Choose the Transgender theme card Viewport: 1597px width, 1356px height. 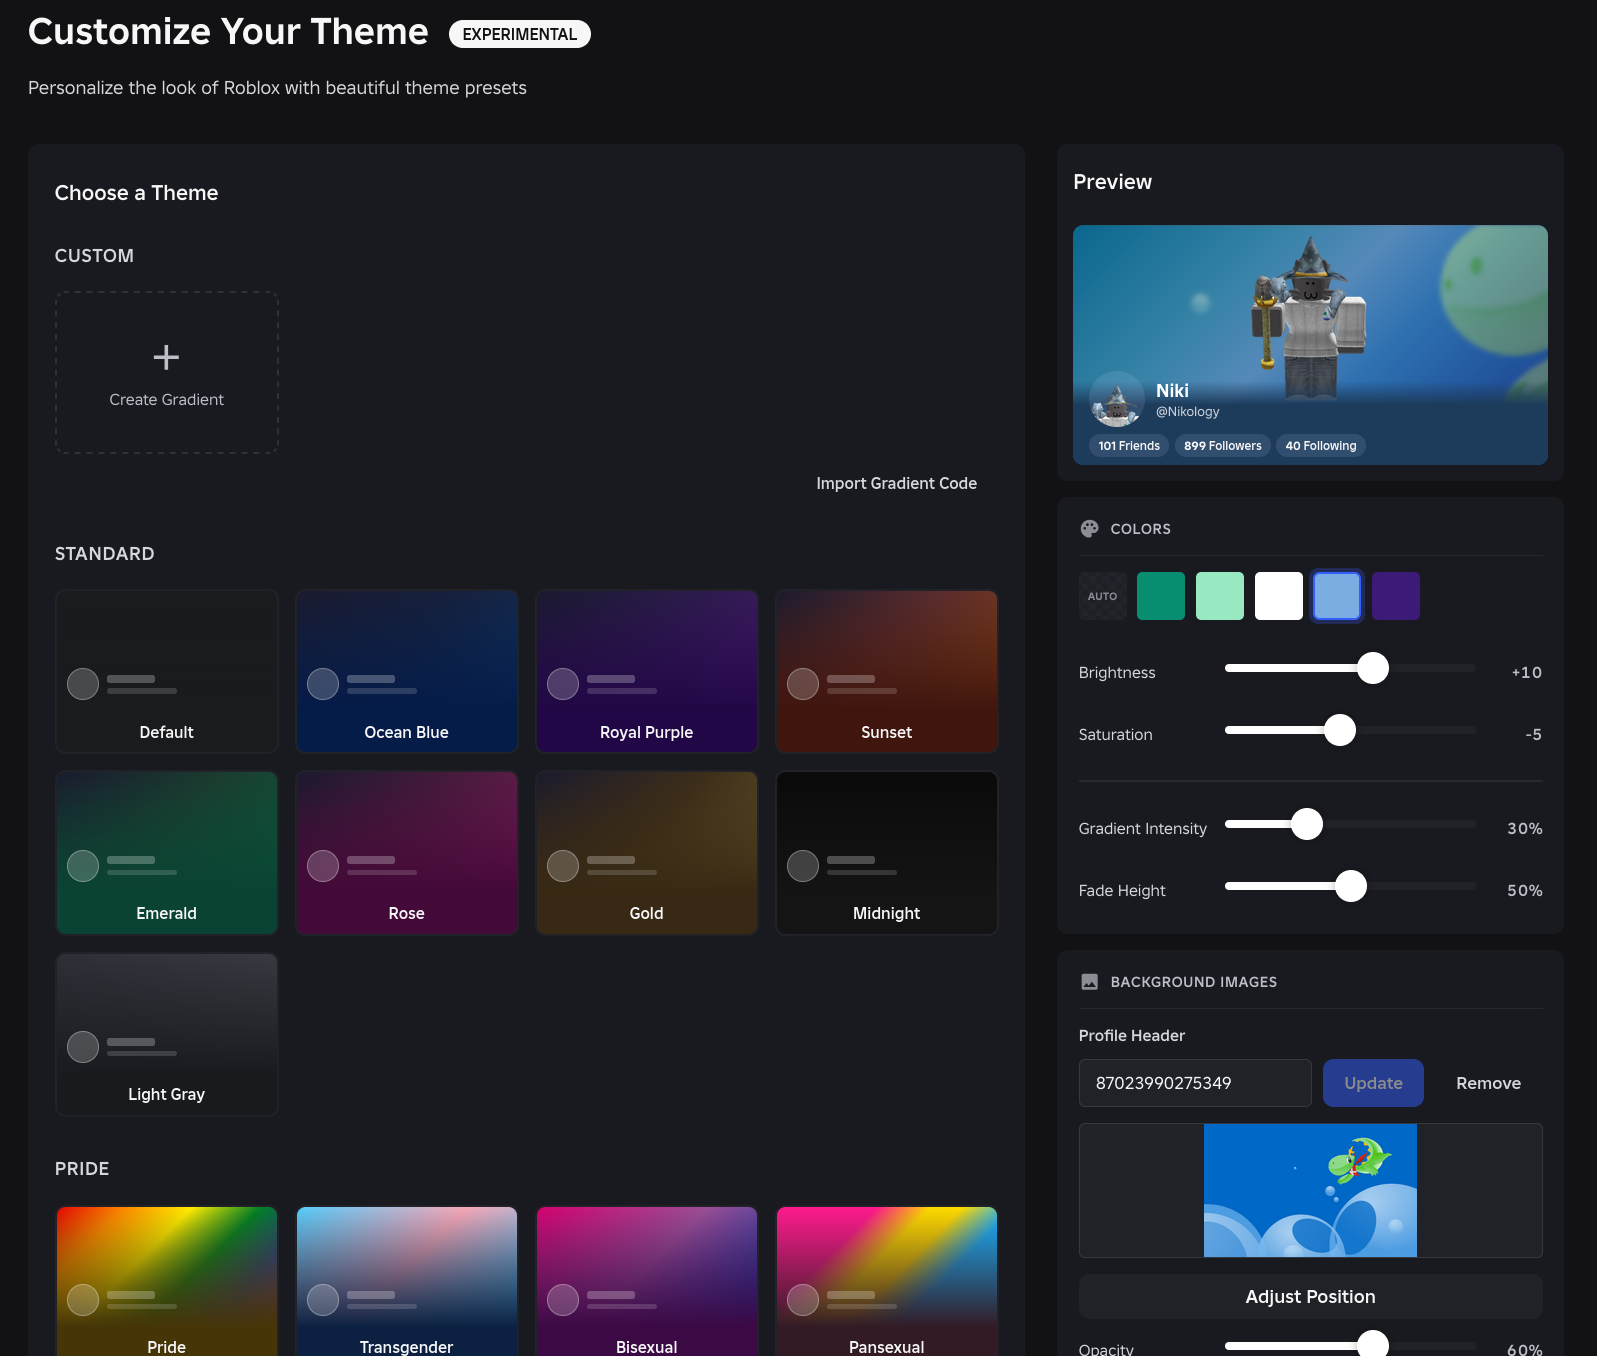click(x=407, y=1281)
